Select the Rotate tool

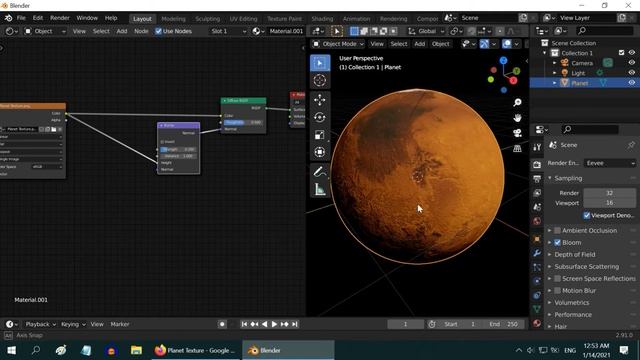point(320,117)
